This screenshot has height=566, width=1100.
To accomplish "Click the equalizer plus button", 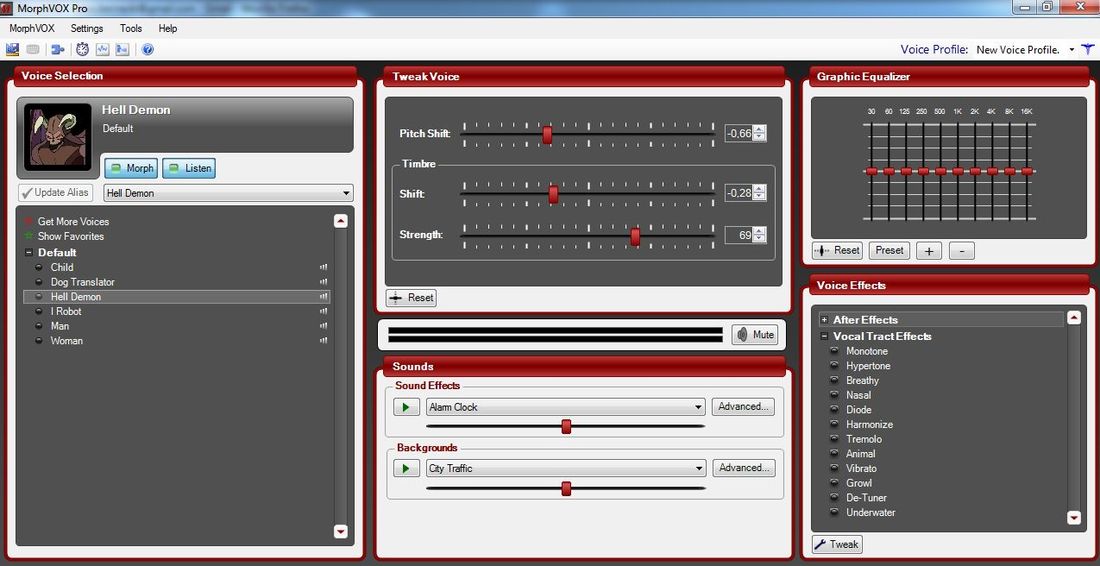I will [929, 251].
